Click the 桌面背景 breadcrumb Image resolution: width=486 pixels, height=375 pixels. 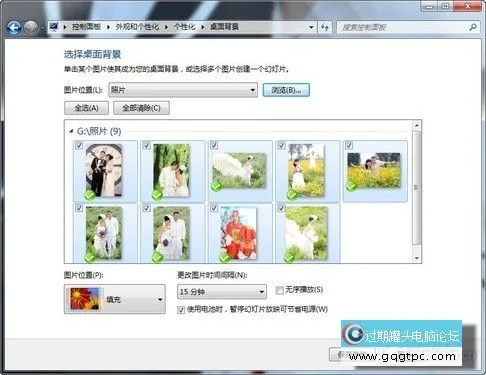224,27
